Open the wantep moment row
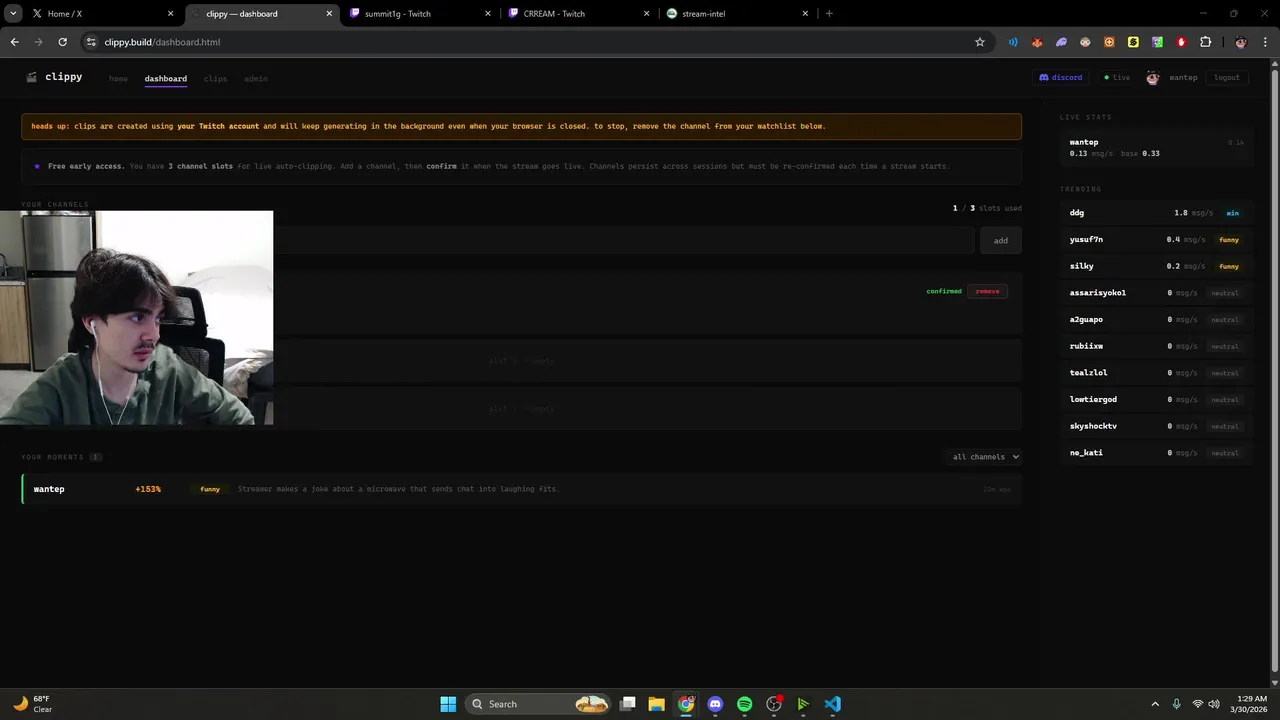 (x=521, y=489)
